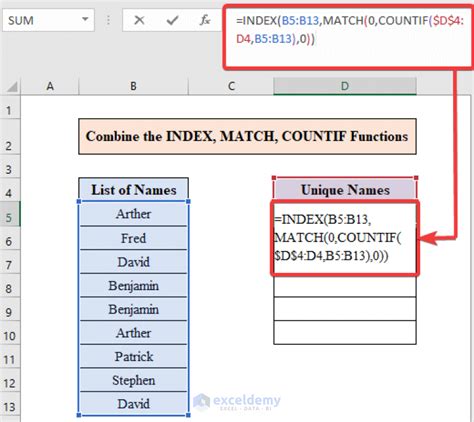474x422 pixels.
Task: Select empty cell D10 under Unique Names
Action: [x=345, y=333]
